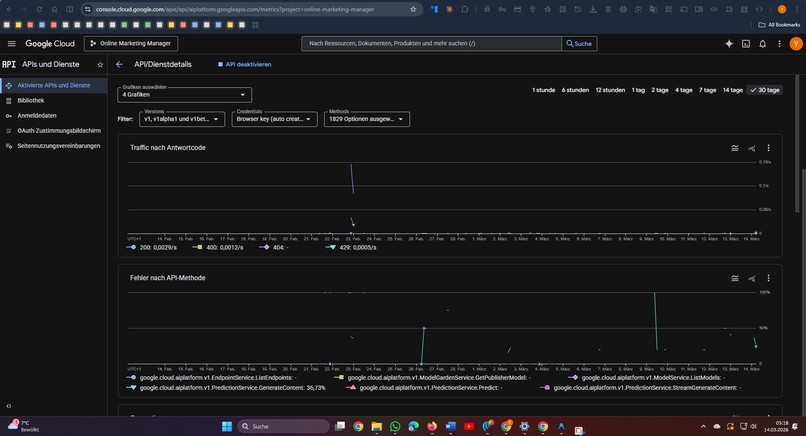Toggle legend on Traffic nach Antwortcode chart
Screen dimensions: 806x436
click(x=735, y=148)
